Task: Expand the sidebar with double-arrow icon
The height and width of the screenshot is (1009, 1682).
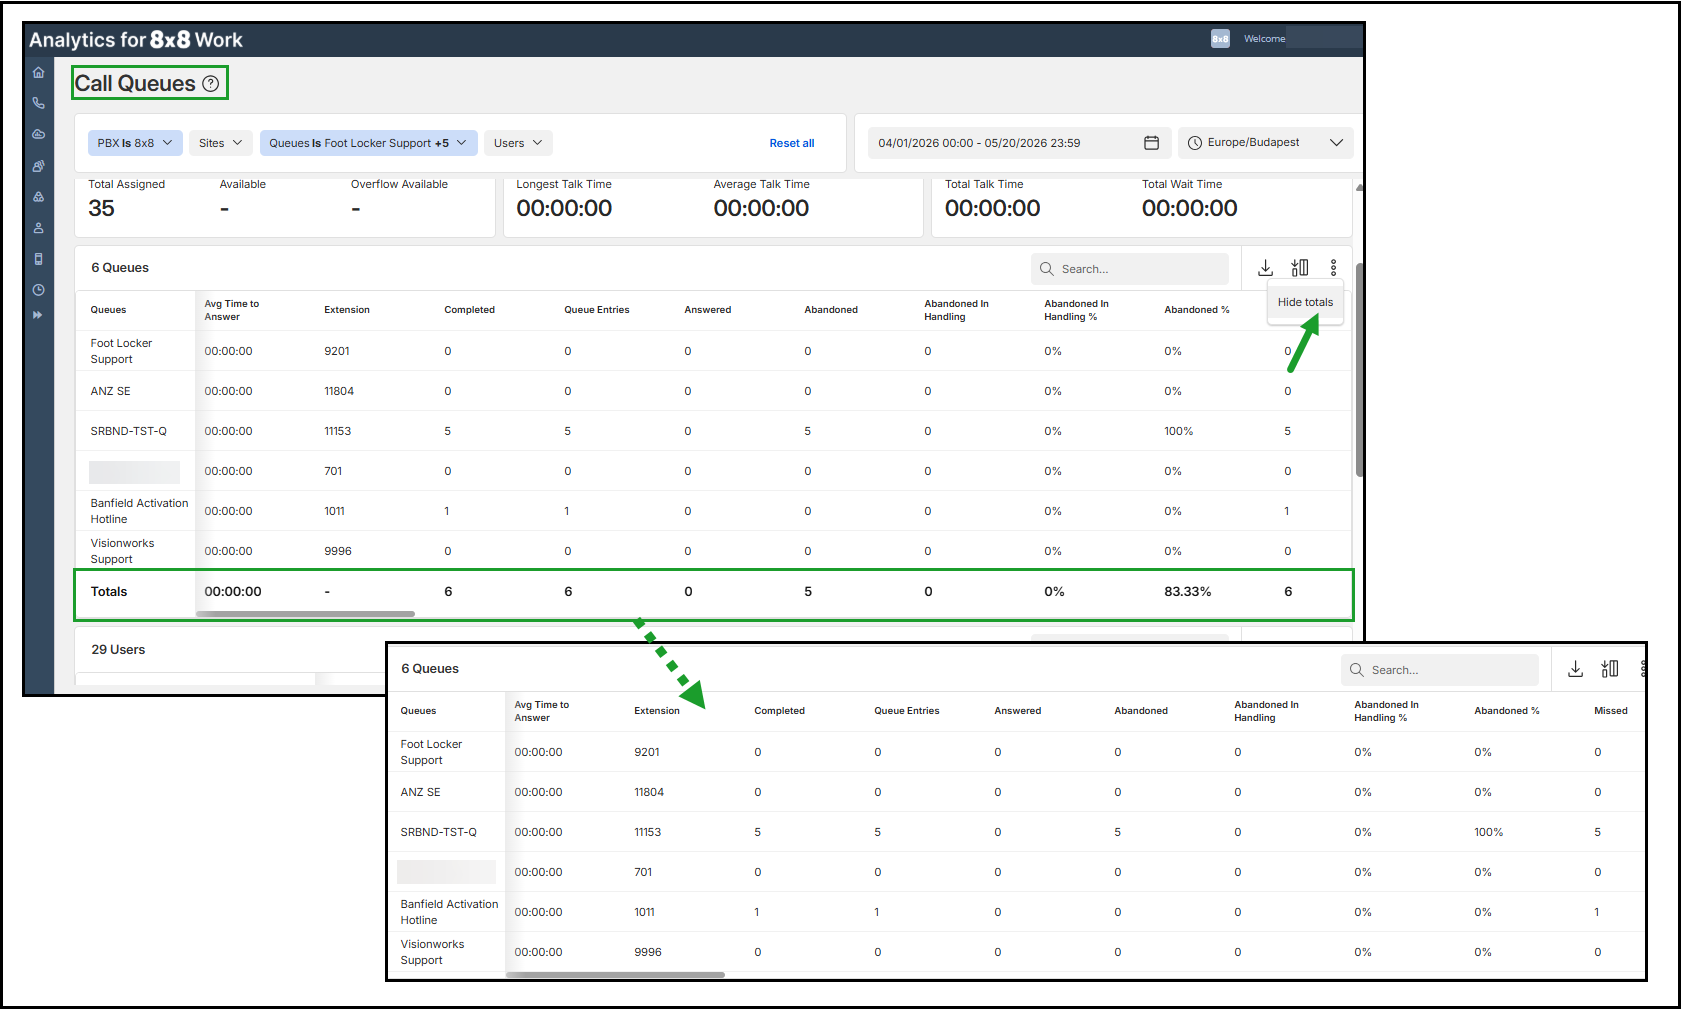Action: coord(38,315)
